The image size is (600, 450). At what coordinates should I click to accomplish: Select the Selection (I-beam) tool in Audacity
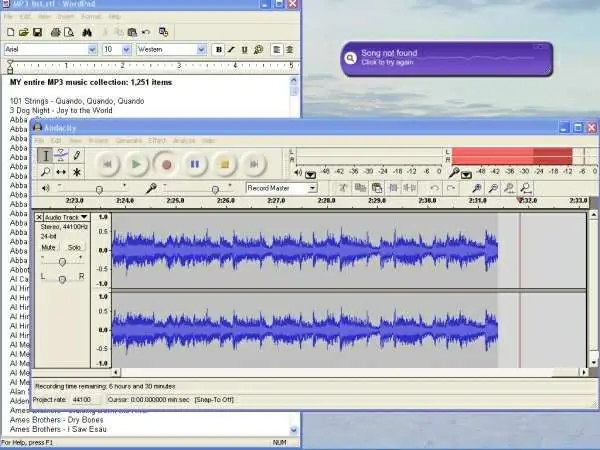click(x=46, y=156)
